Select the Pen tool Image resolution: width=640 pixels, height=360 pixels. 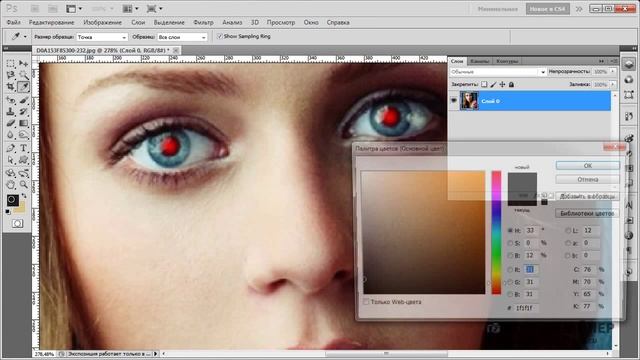click(11, 148)
